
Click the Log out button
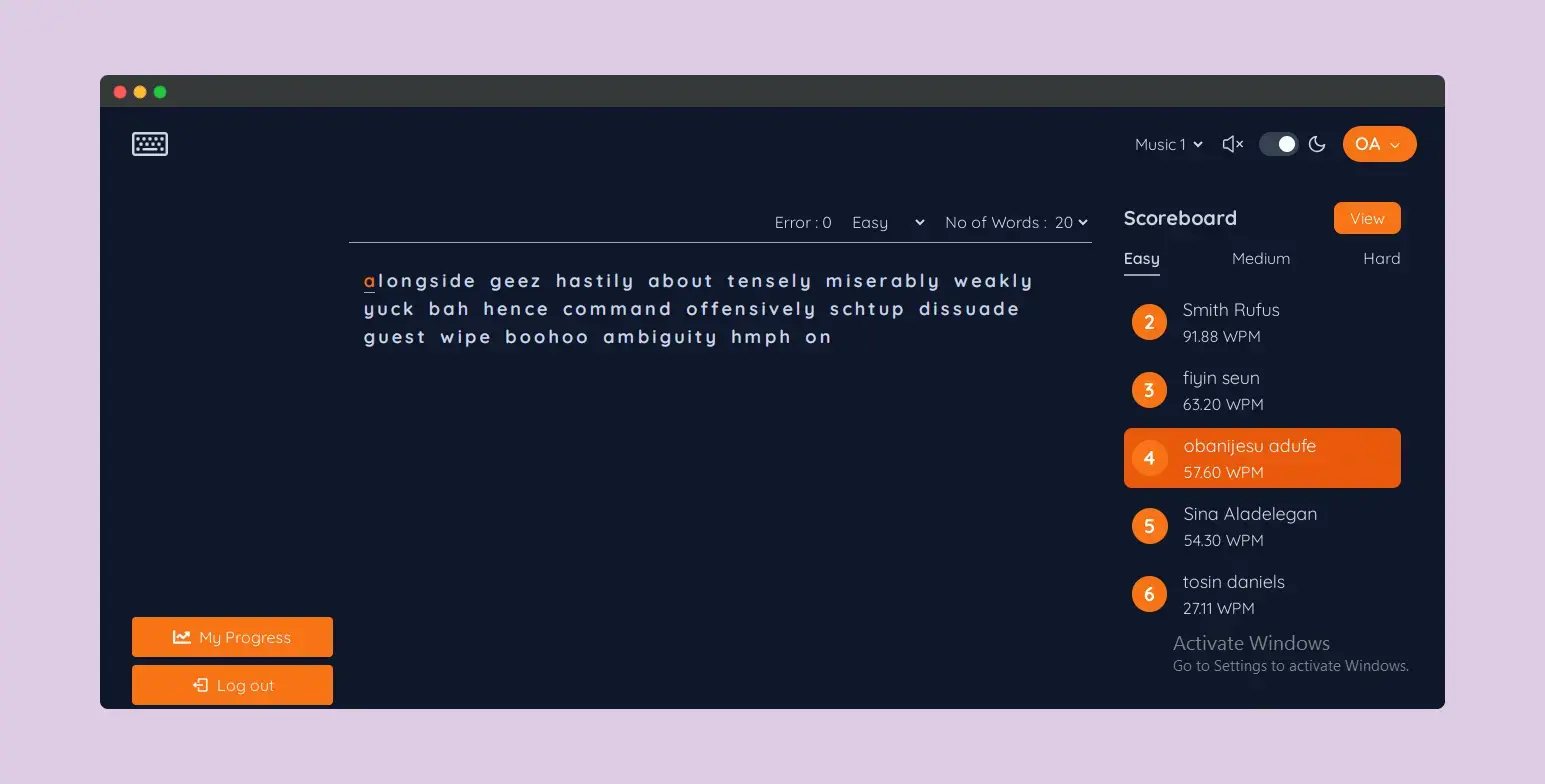click(232, 685)
